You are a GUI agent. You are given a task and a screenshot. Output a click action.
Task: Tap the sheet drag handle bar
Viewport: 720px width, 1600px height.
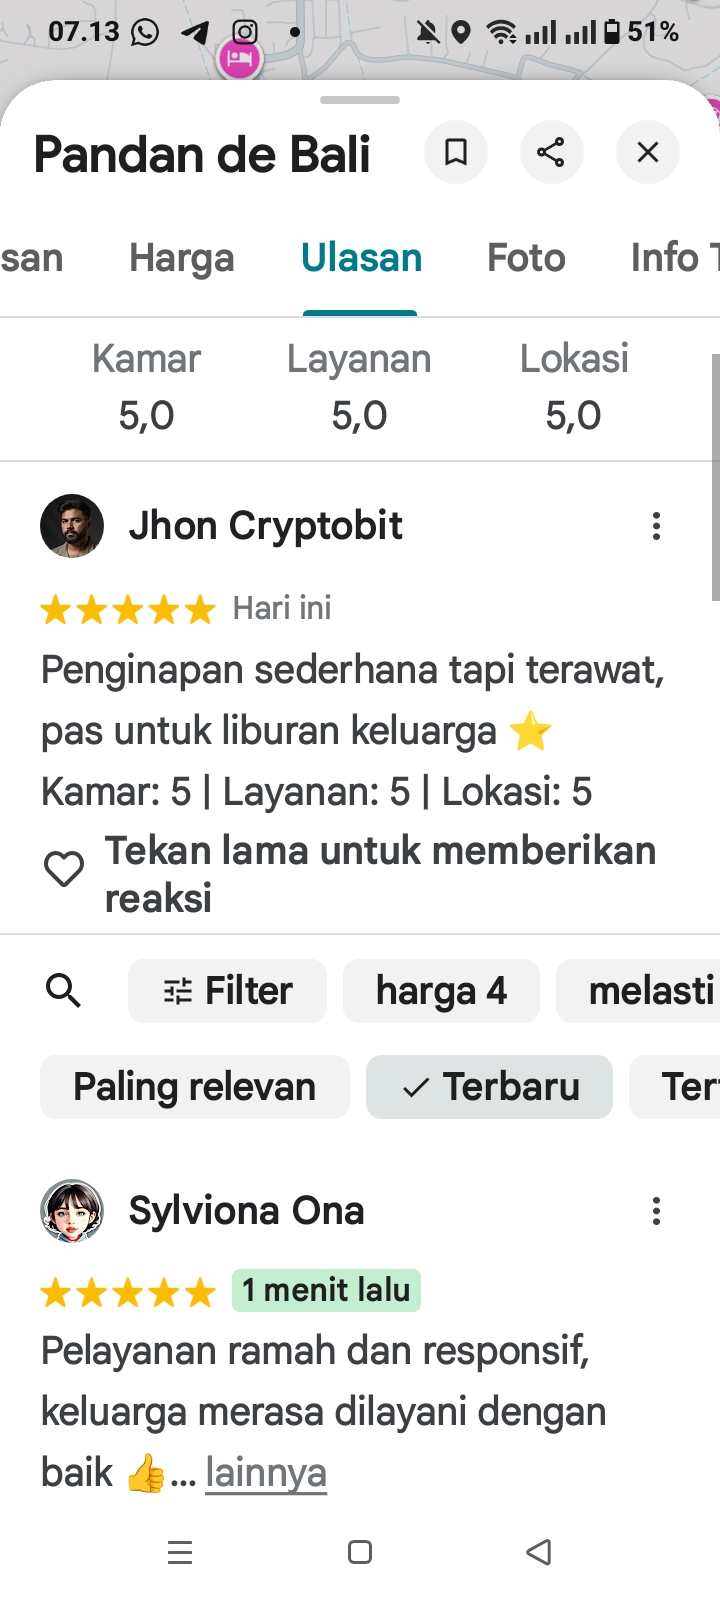pos(360,100)
